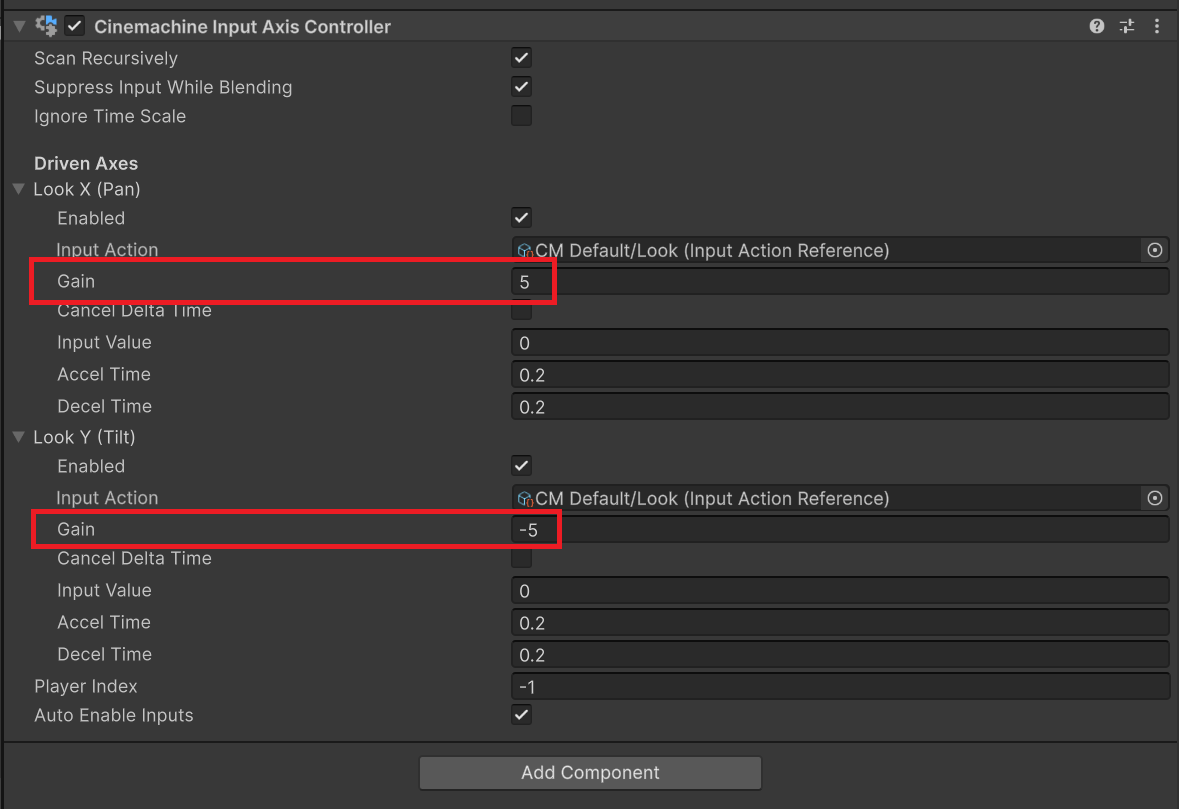1179x809 pixels.
Task: Collapse the Look Y (Tilt) foldout
Action: (19, 437)
